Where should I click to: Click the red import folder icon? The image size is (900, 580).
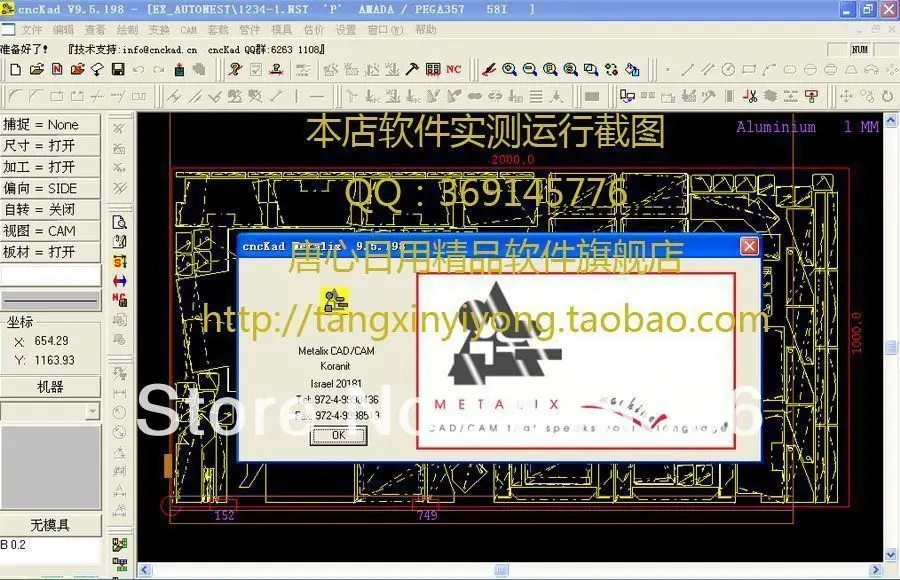(x=77, y=69)
